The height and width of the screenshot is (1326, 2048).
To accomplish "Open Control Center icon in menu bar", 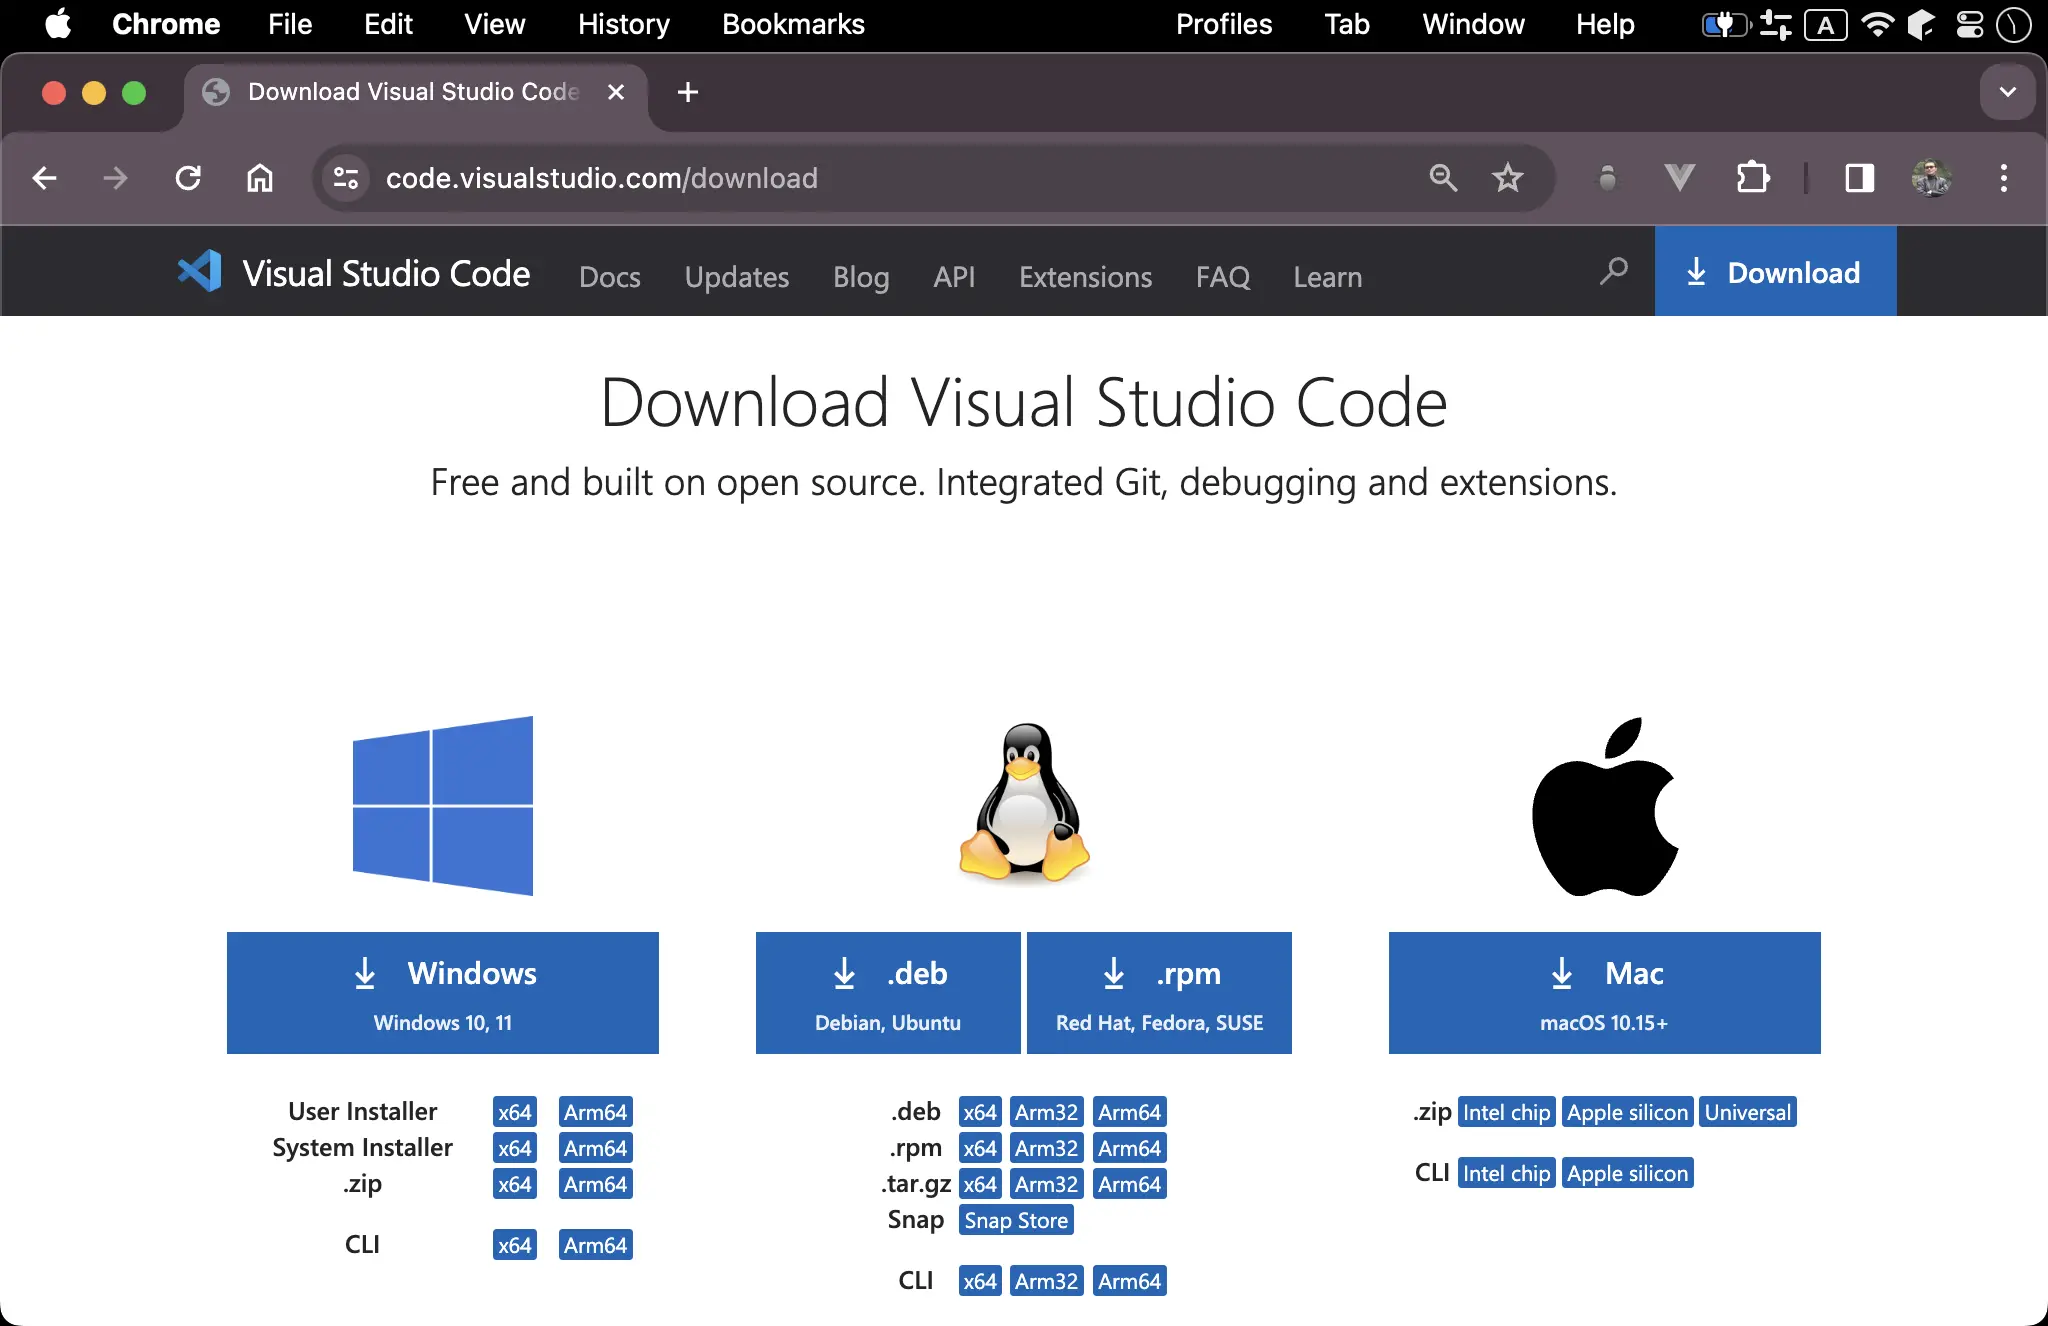I will point(1970,24).
